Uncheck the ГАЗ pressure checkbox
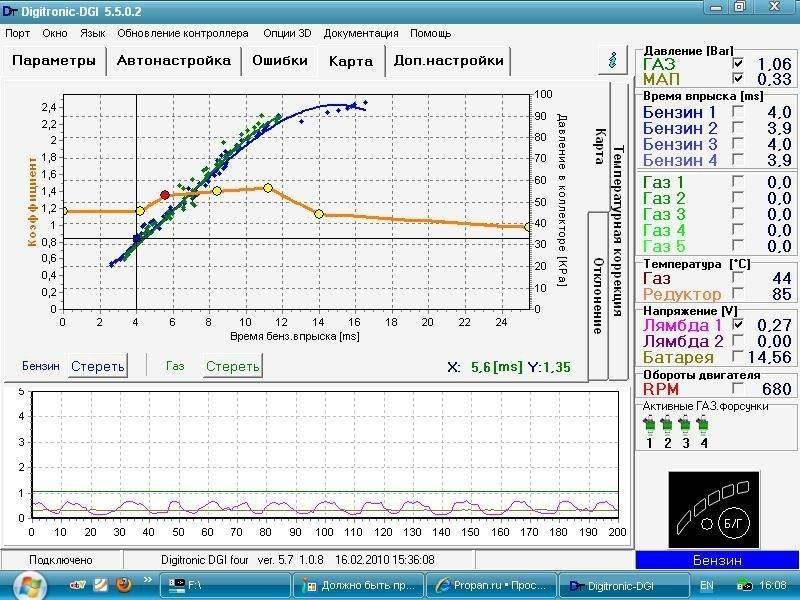Viewport: 800px width, 600px height. tap(738, 64)
